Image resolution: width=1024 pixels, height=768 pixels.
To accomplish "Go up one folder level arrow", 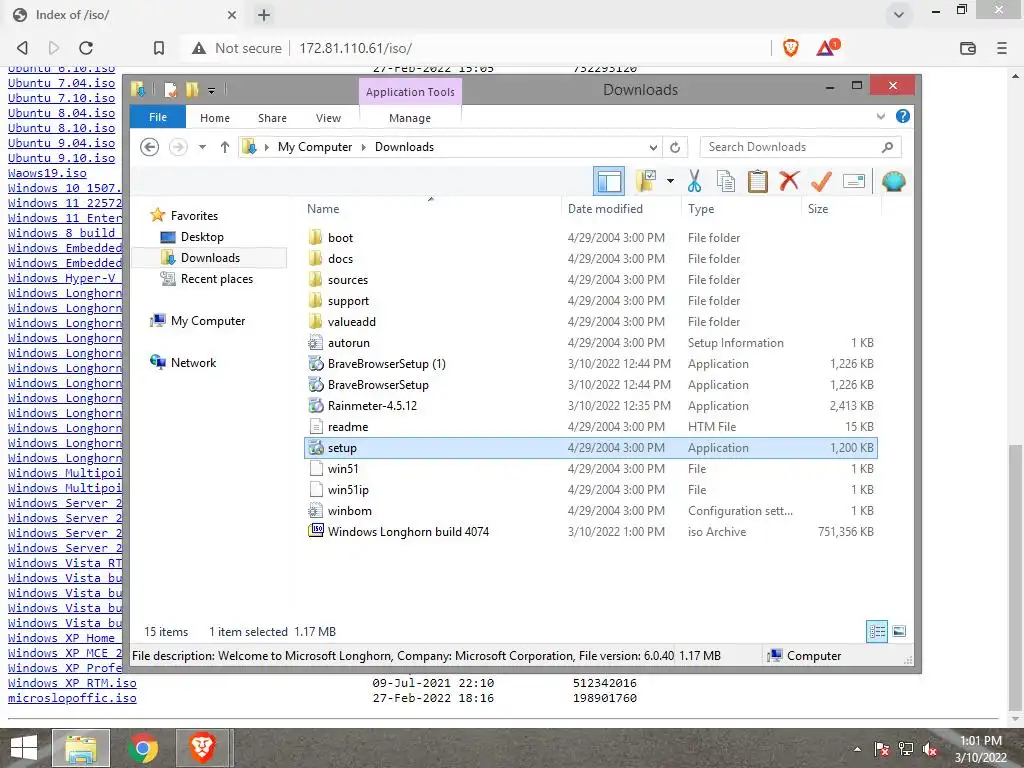I will pyautogui.click(x=225, y=147).
